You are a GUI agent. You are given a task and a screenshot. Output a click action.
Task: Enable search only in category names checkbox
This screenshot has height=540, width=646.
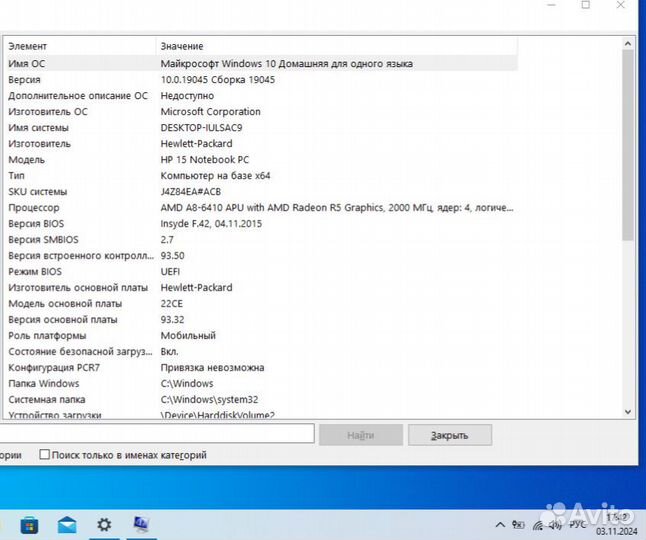(44, 455)
